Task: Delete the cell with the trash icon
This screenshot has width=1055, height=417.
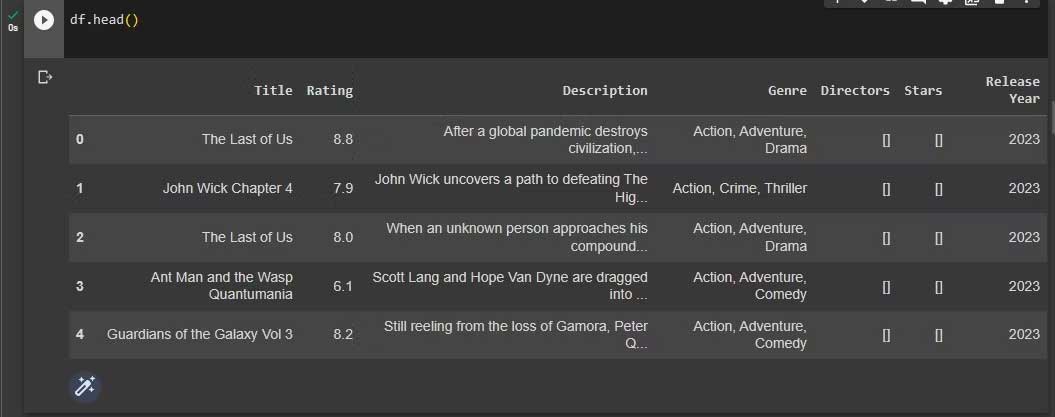Action: click(x=998, y=3)
